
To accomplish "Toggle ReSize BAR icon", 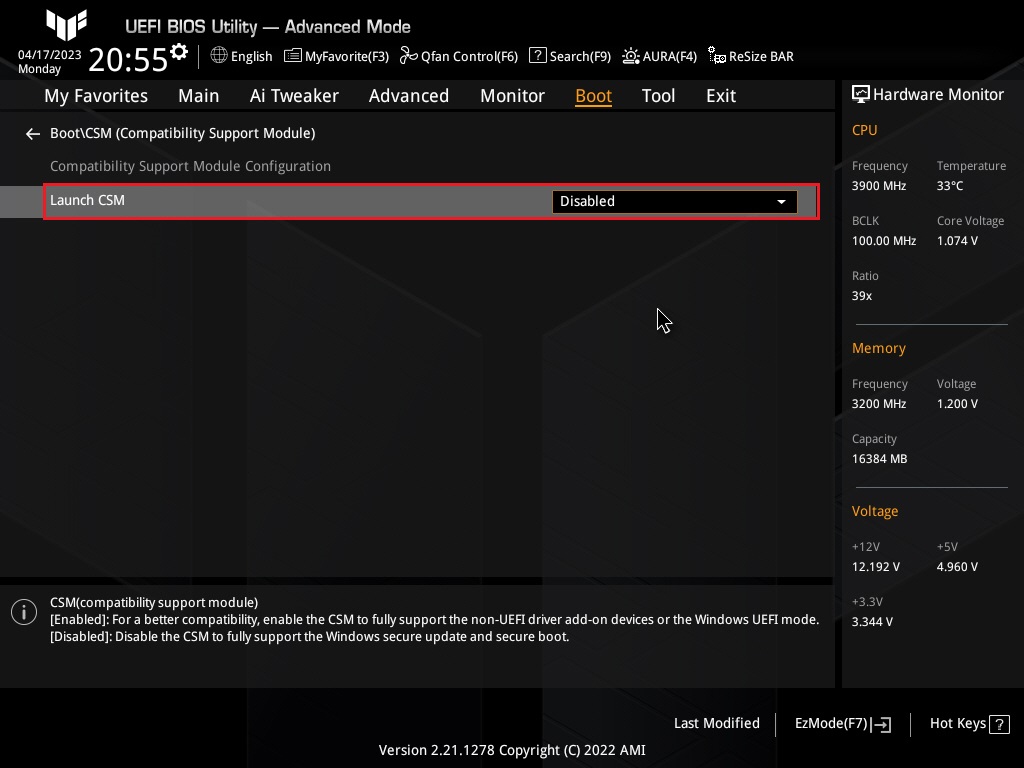I will point(717,56).
